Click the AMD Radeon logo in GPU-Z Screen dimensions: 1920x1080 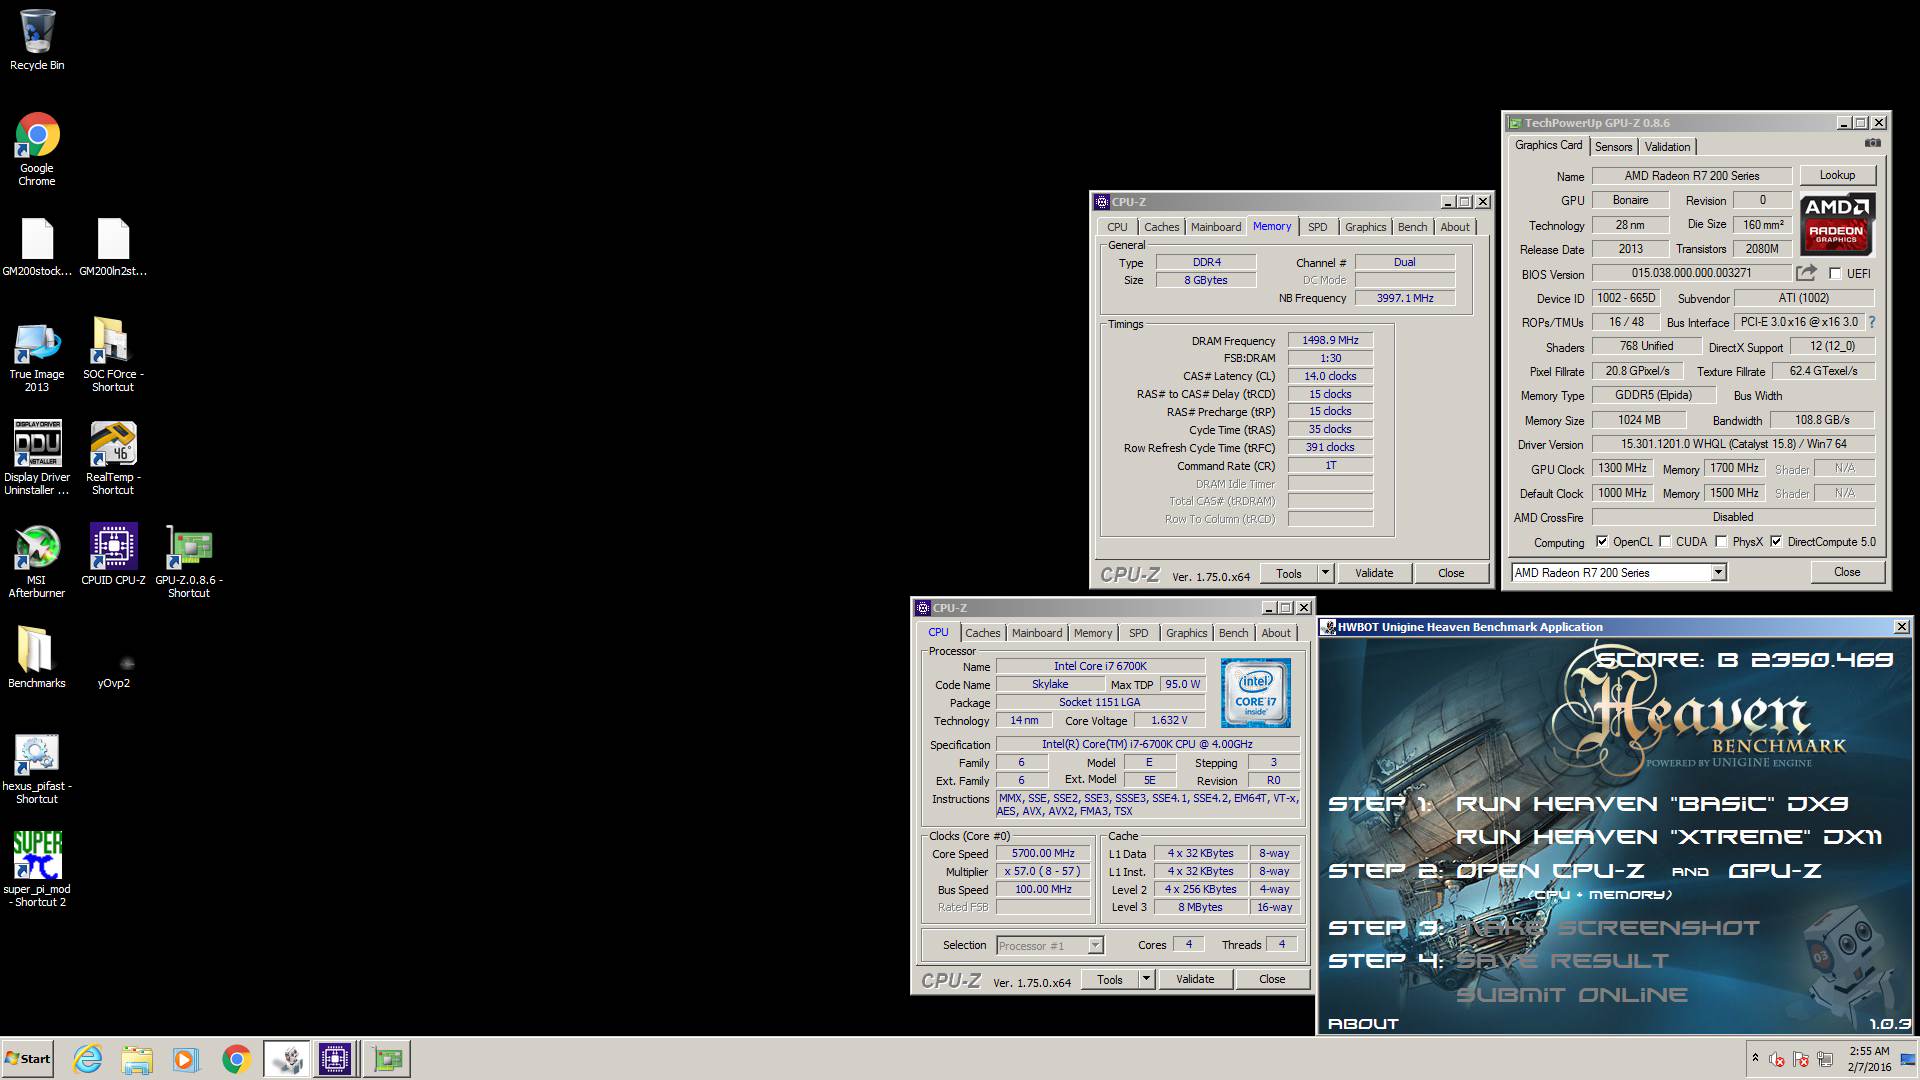tap(1838, 225)
